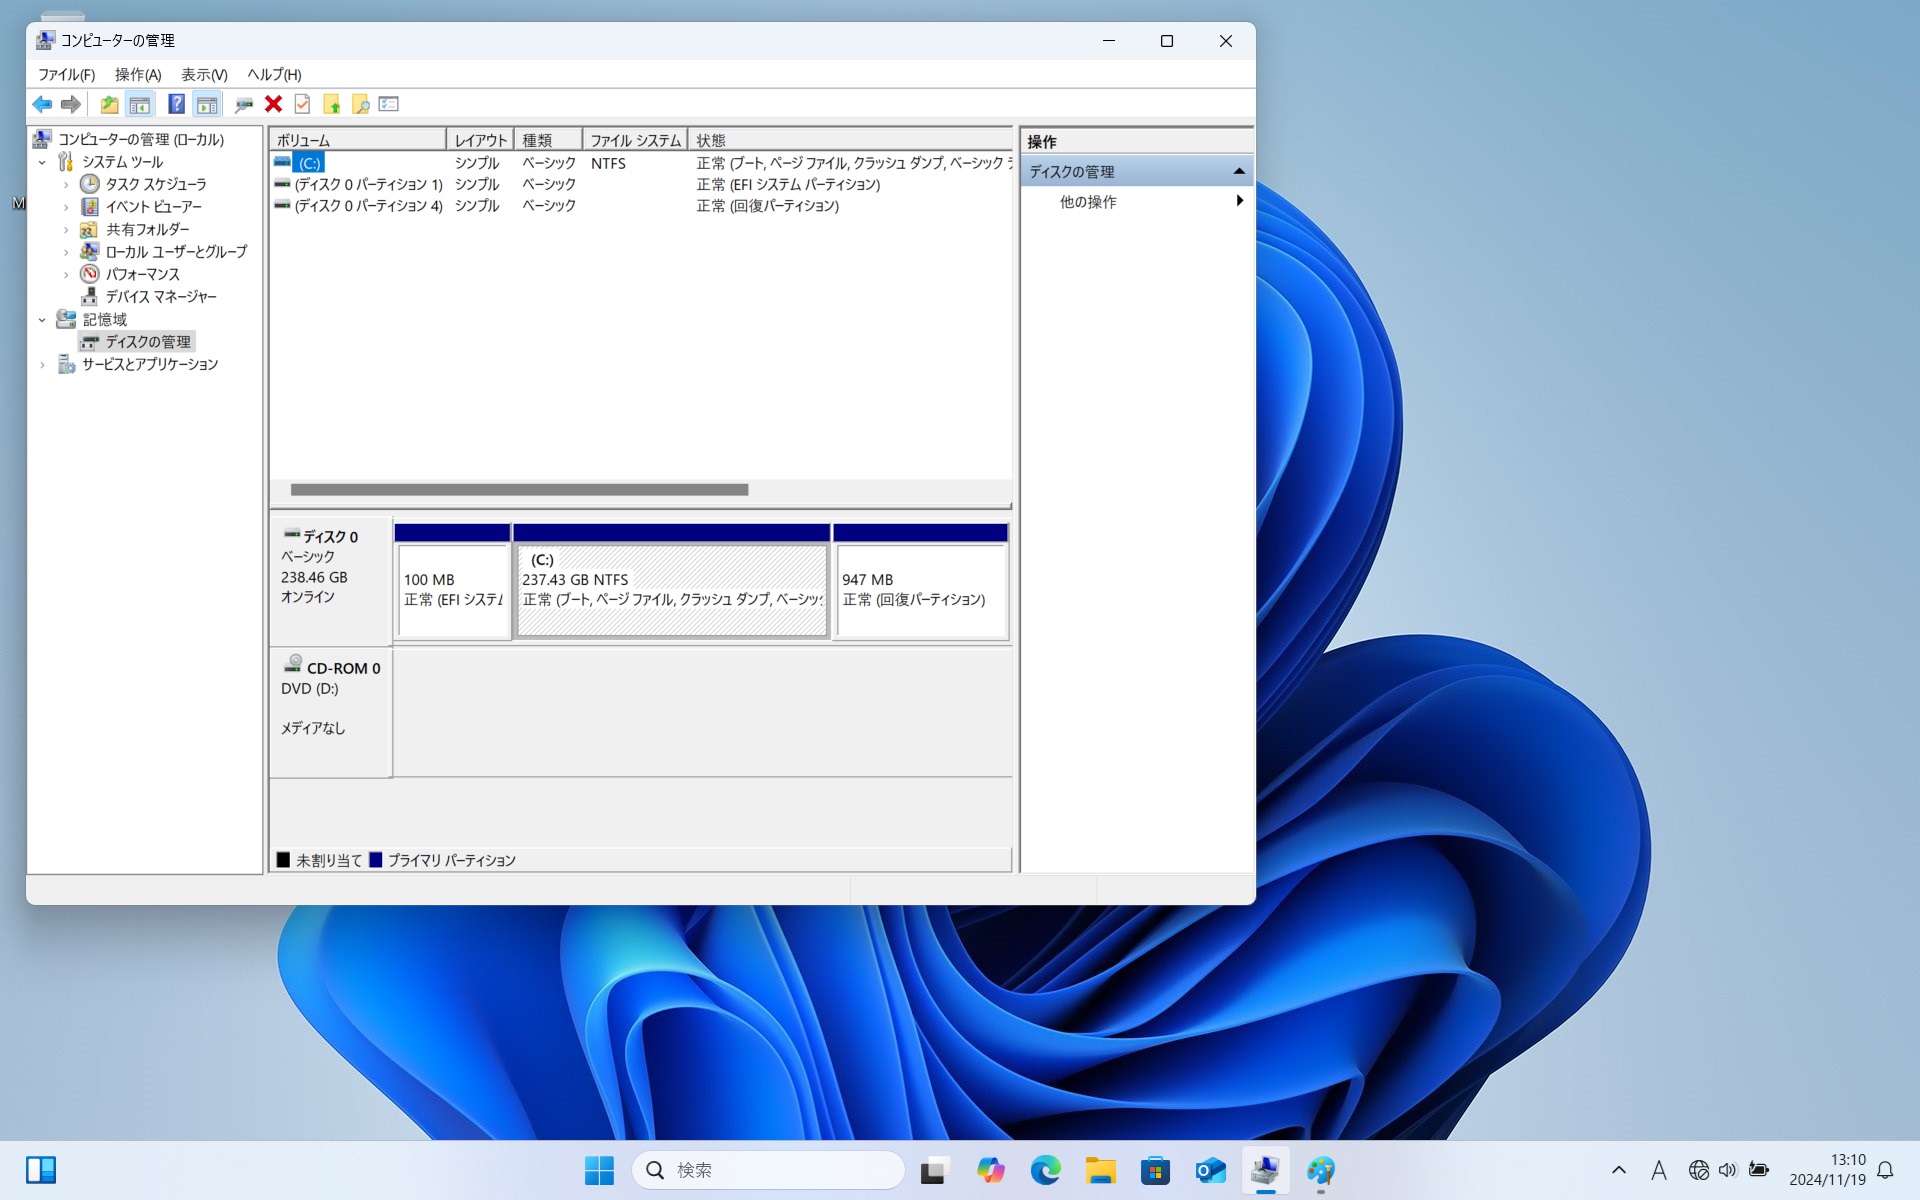Select ローカル ユーザーとグループ icon
The height and width of the screenshot is (1200, 1920).
click(x=90, y=252)
